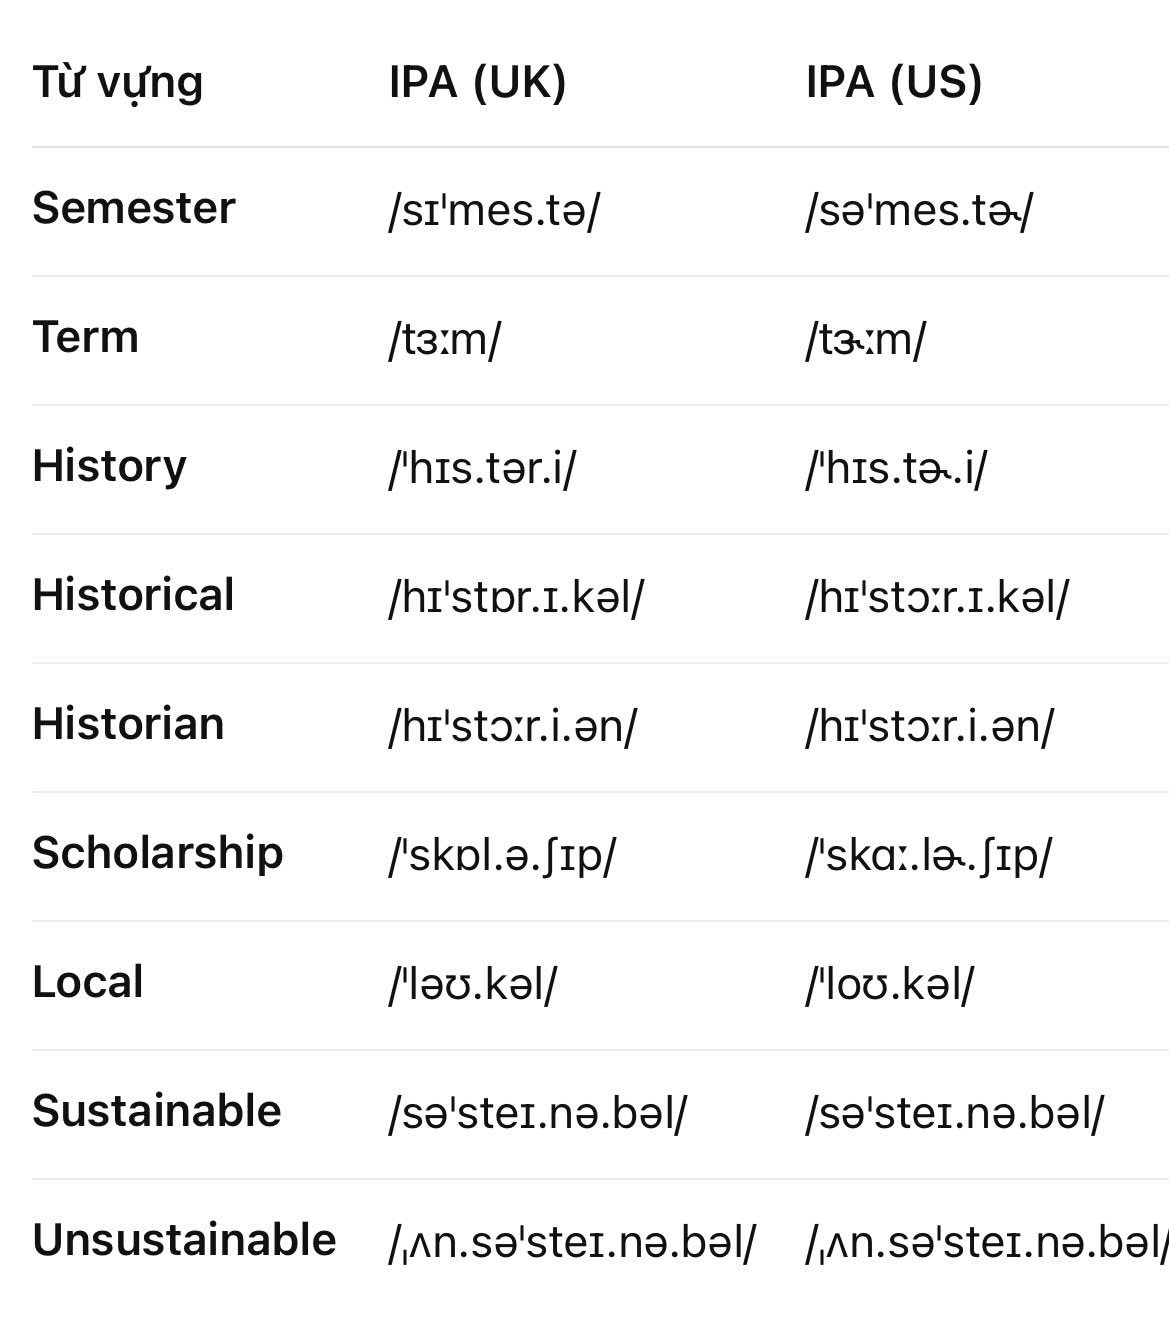
Task: Select the word "Local"
Action: click(x=88, y=982)
